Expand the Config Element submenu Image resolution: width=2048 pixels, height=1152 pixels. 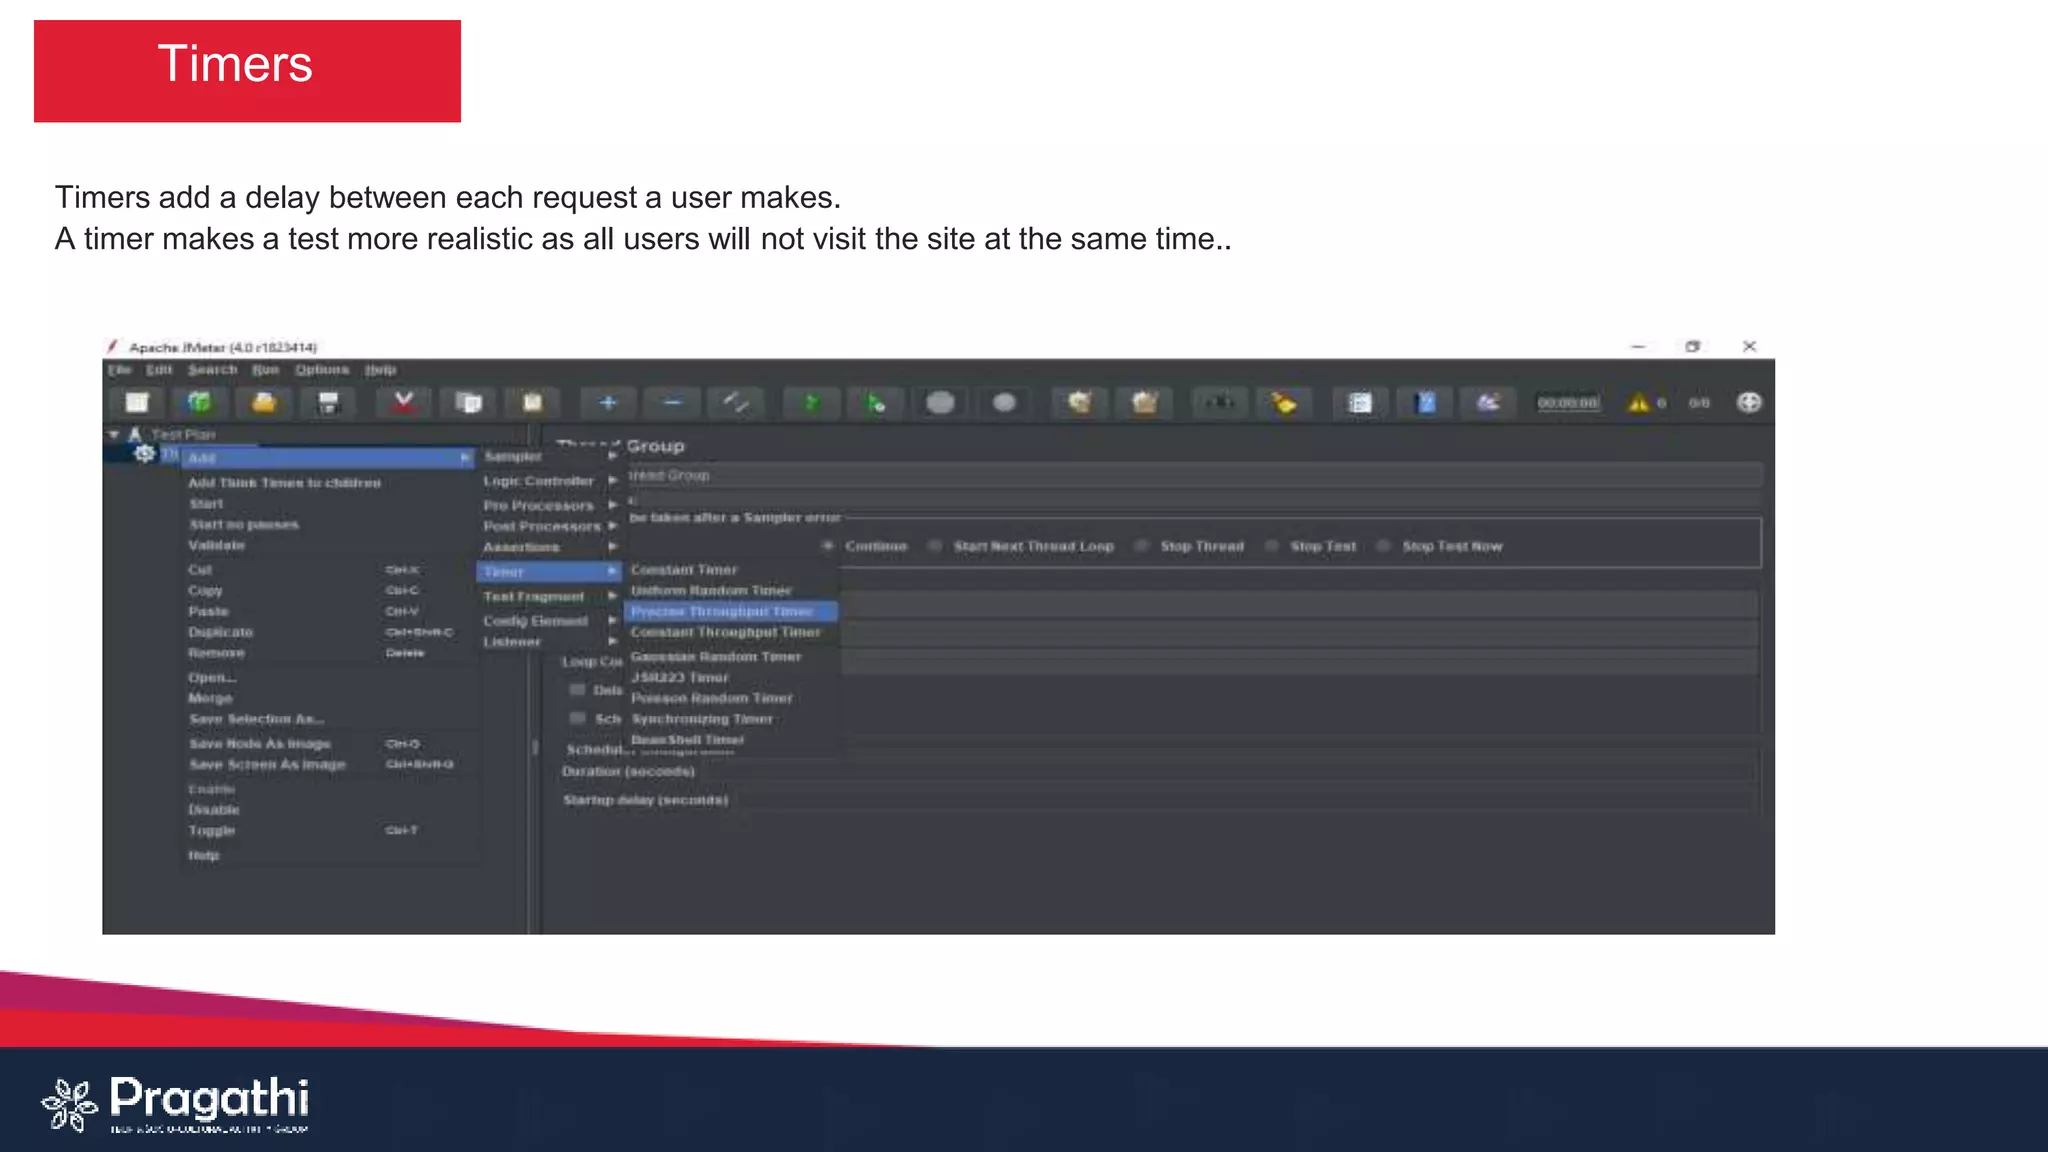(x=550, y=621)
